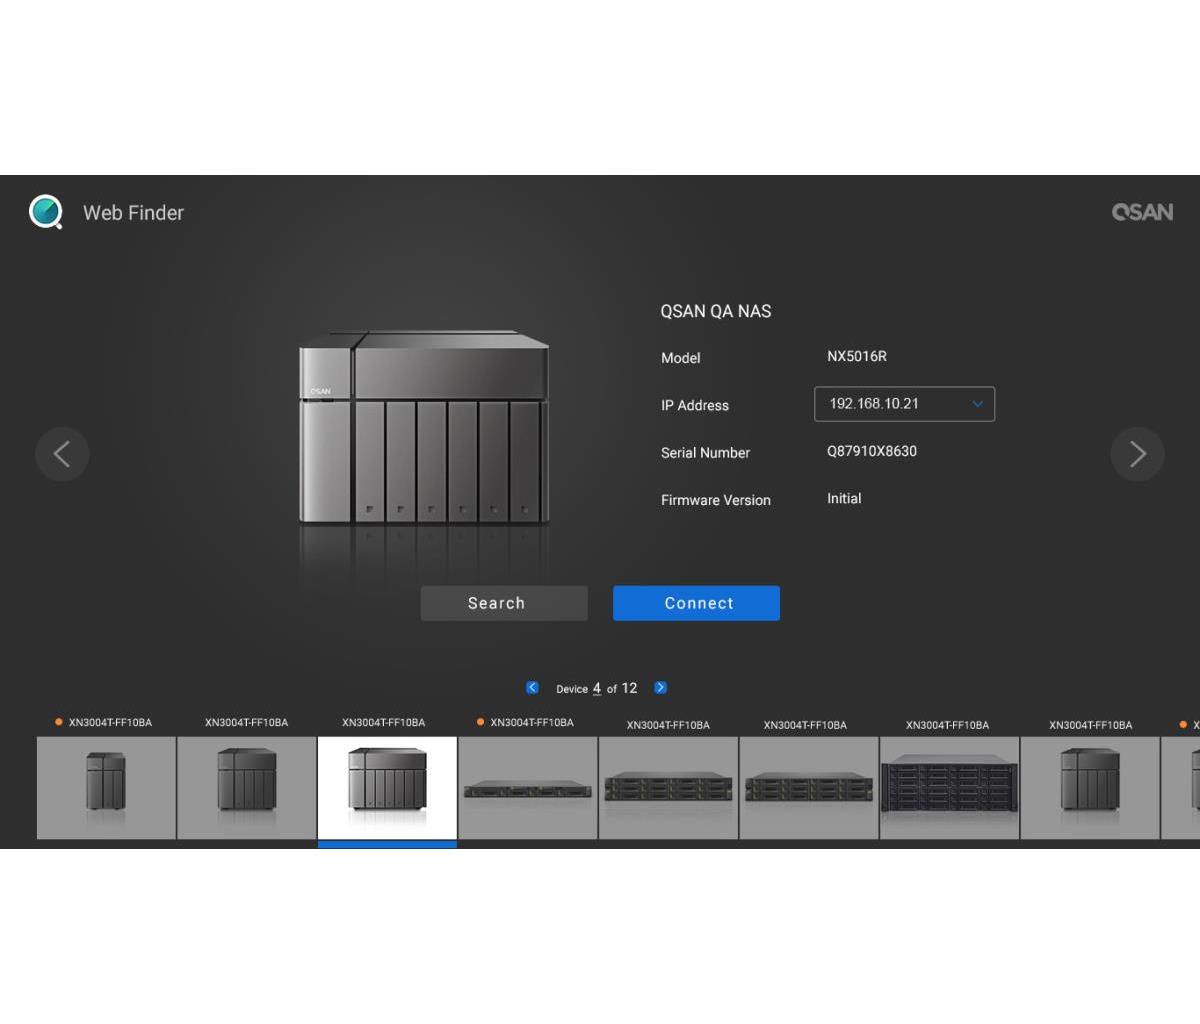Click the Search button
This screenshot has width=1200, height=1024.
tap(504, 603)
